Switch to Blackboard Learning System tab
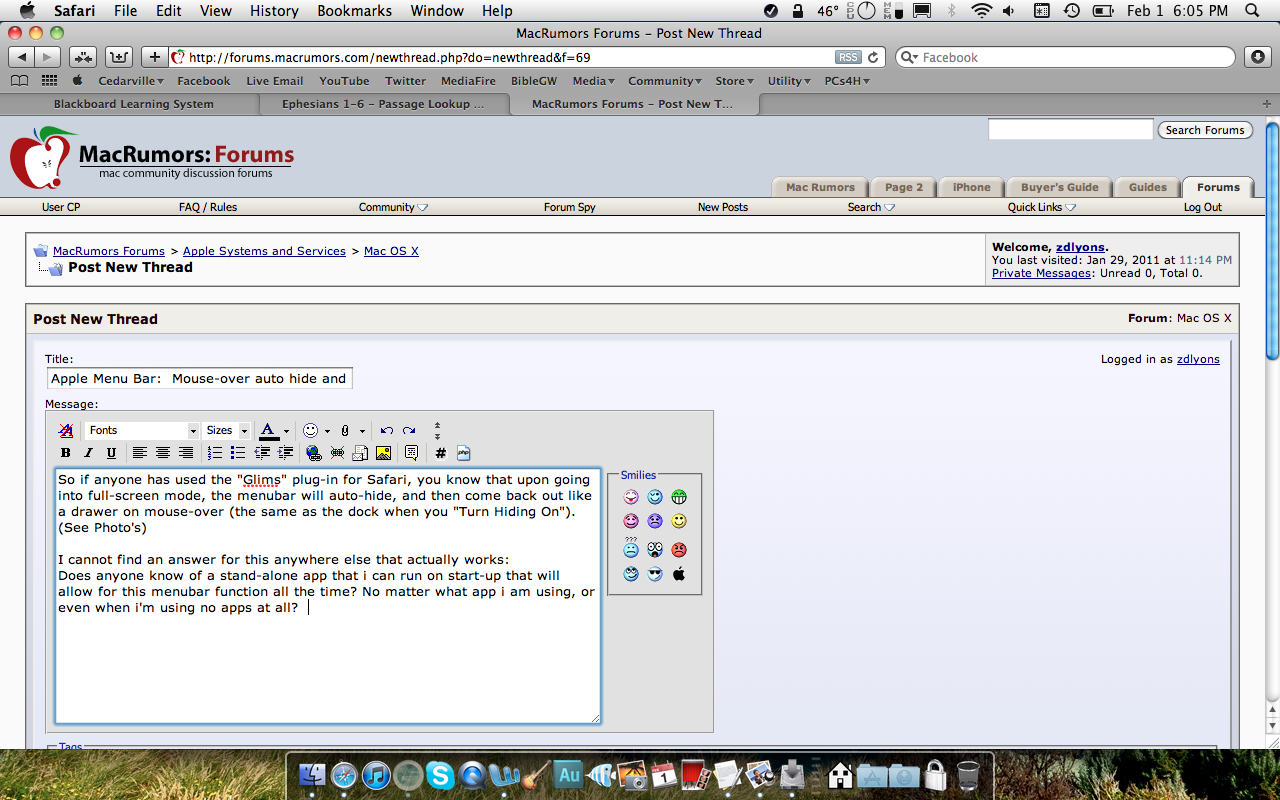The image size is (1280, 800). pyautogui.click(x=133, y=104)
